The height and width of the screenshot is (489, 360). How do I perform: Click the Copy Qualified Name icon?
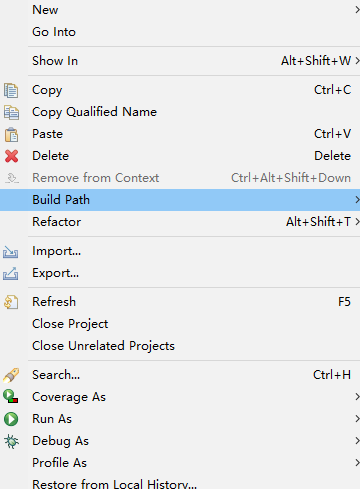11,112
